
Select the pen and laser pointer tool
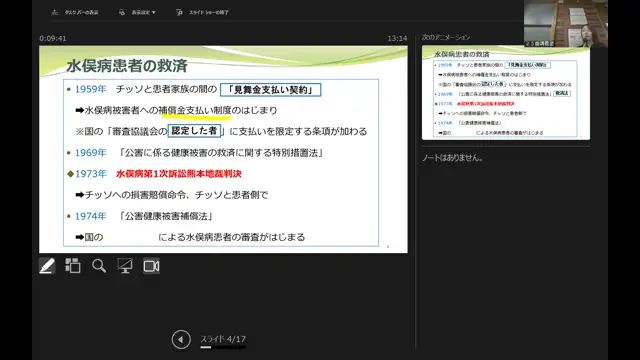point(47,266)
